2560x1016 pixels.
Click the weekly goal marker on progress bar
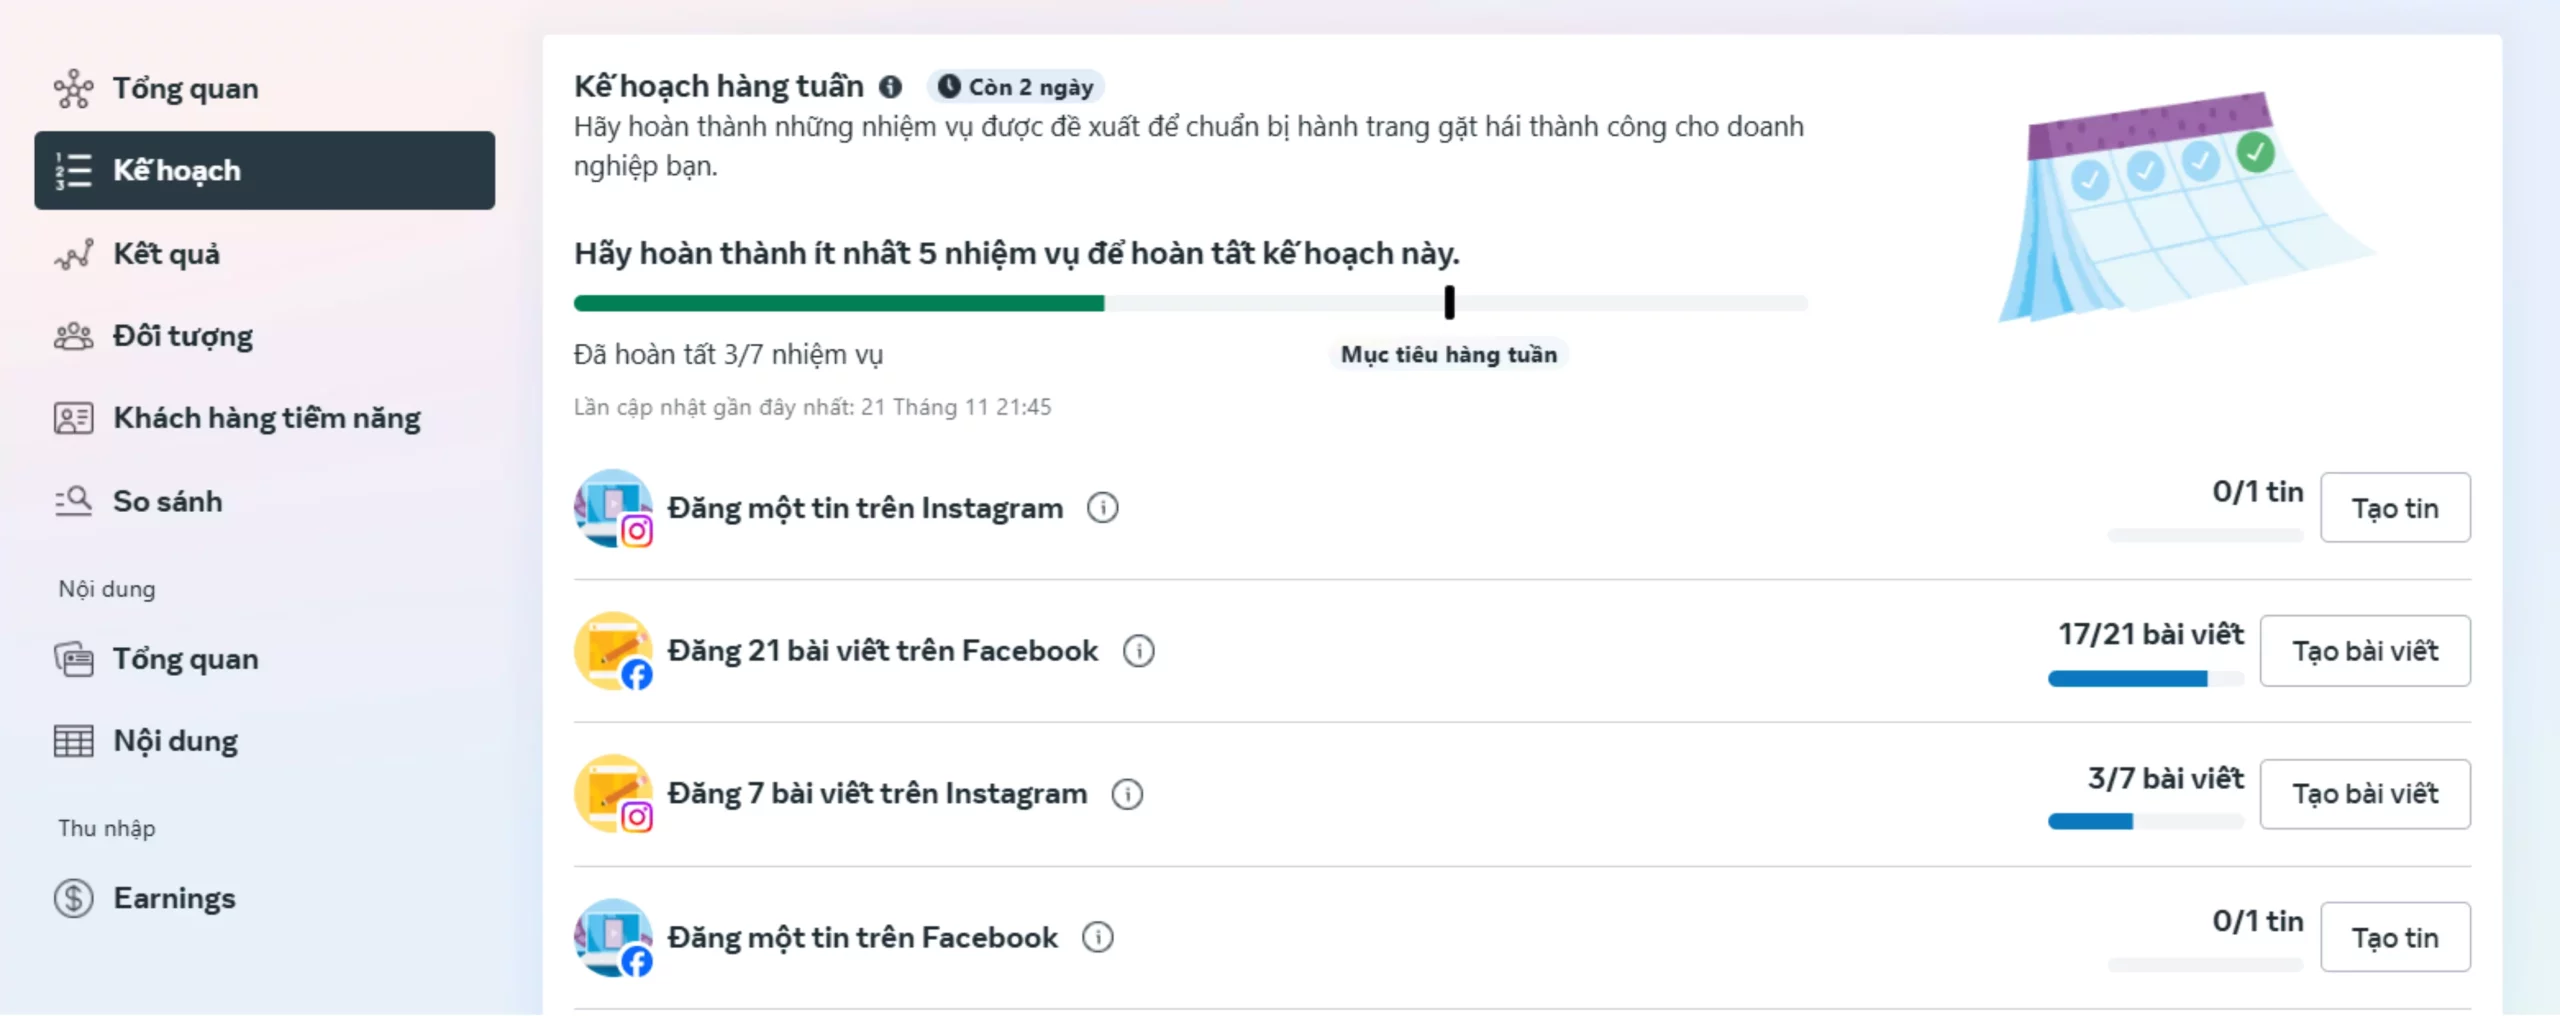pyautogui.click(x=1449, y=302)
